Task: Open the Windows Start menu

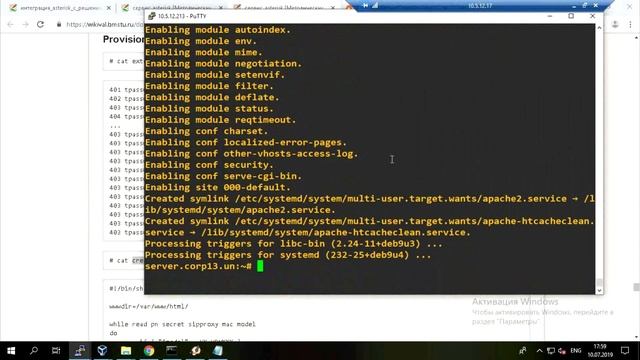Action: tap(11, 351)
